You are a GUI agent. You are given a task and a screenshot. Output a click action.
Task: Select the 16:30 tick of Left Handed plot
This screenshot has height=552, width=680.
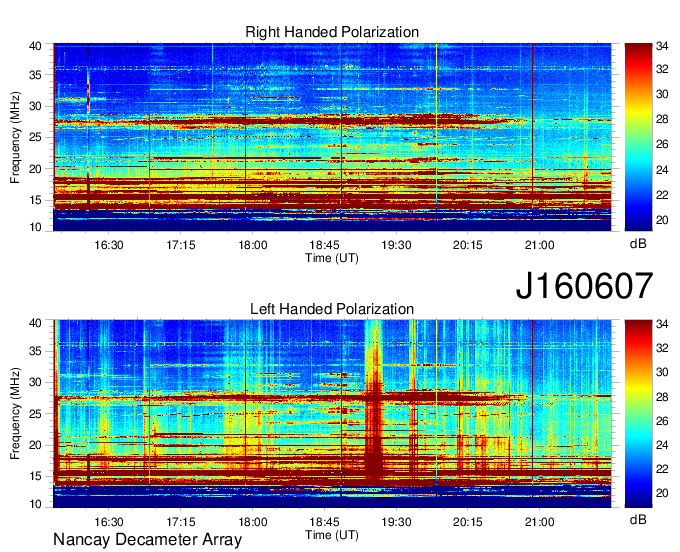109,522
